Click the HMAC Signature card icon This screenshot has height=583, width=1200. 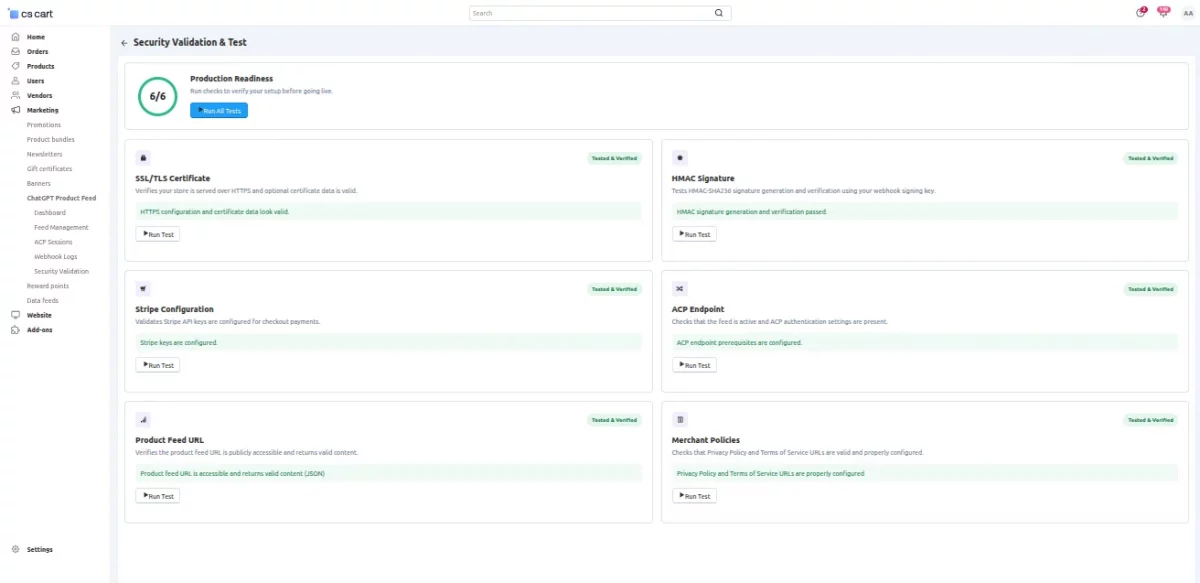(x=680, y=158)
